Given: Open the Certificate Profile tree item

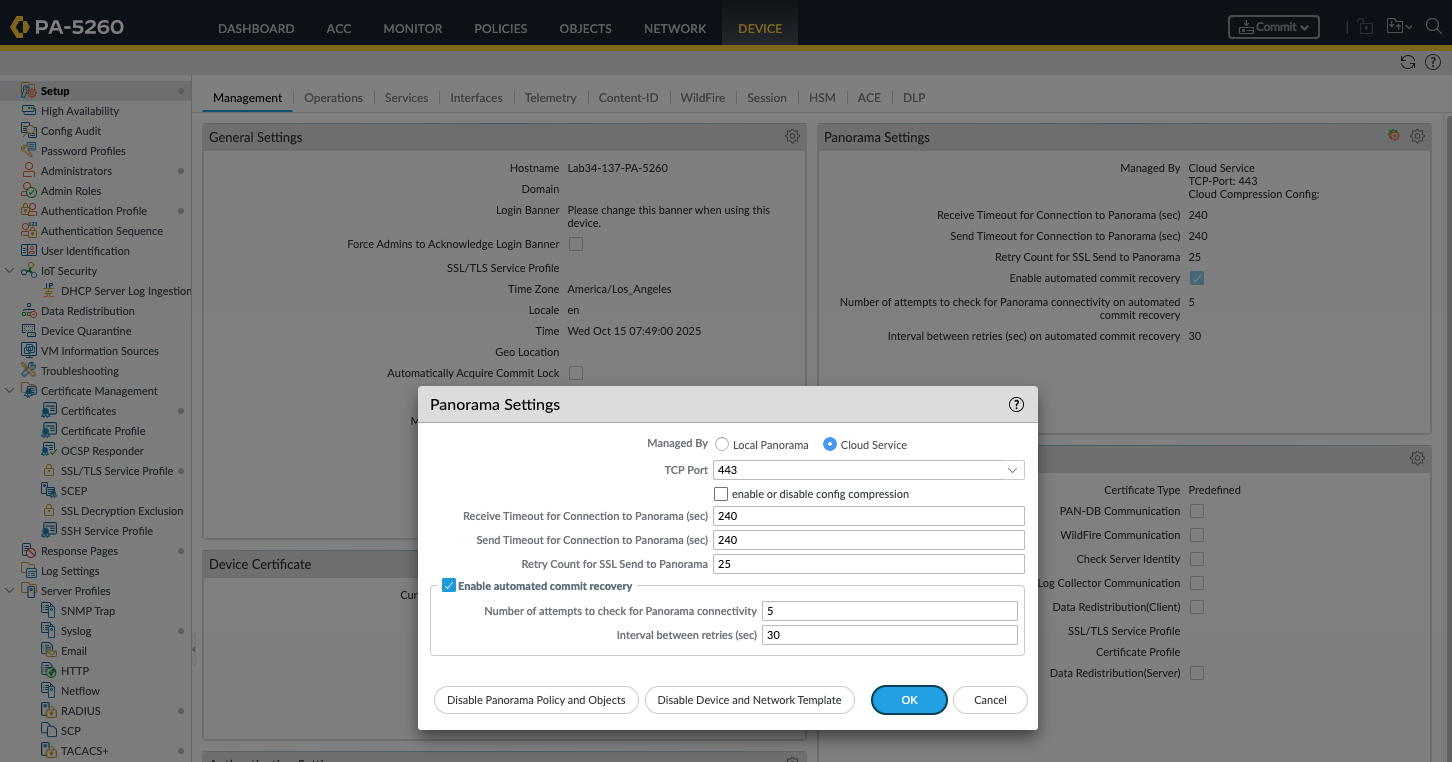Looking at the screenshot, I should (103, 431).
